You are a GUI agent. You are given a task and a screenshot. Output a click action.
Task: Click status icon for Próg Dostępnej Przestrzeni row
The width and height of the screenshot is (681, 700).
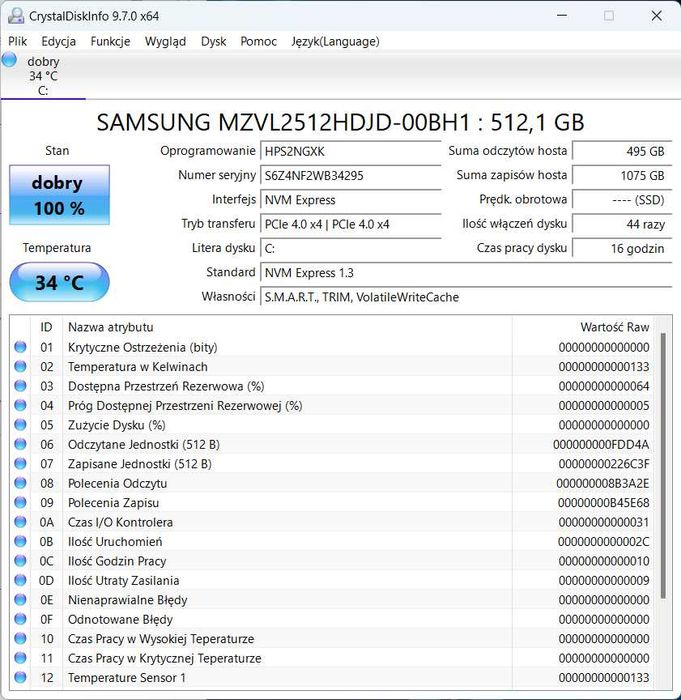click(x=20, y=405)
